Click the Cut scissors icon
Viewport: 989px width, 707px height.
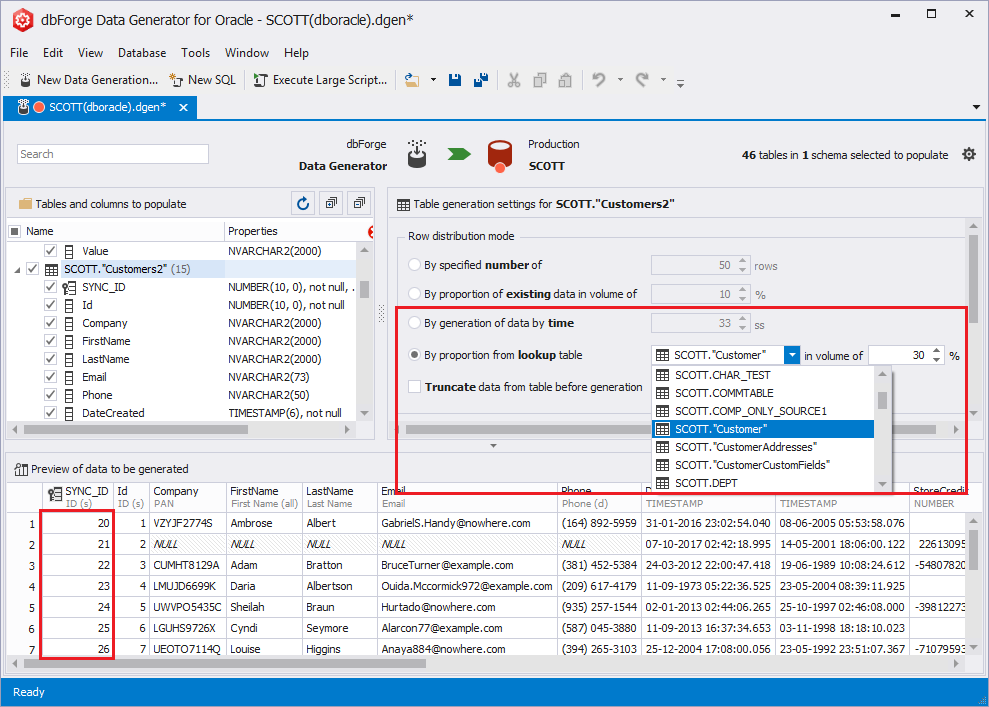tap(514, 80)
